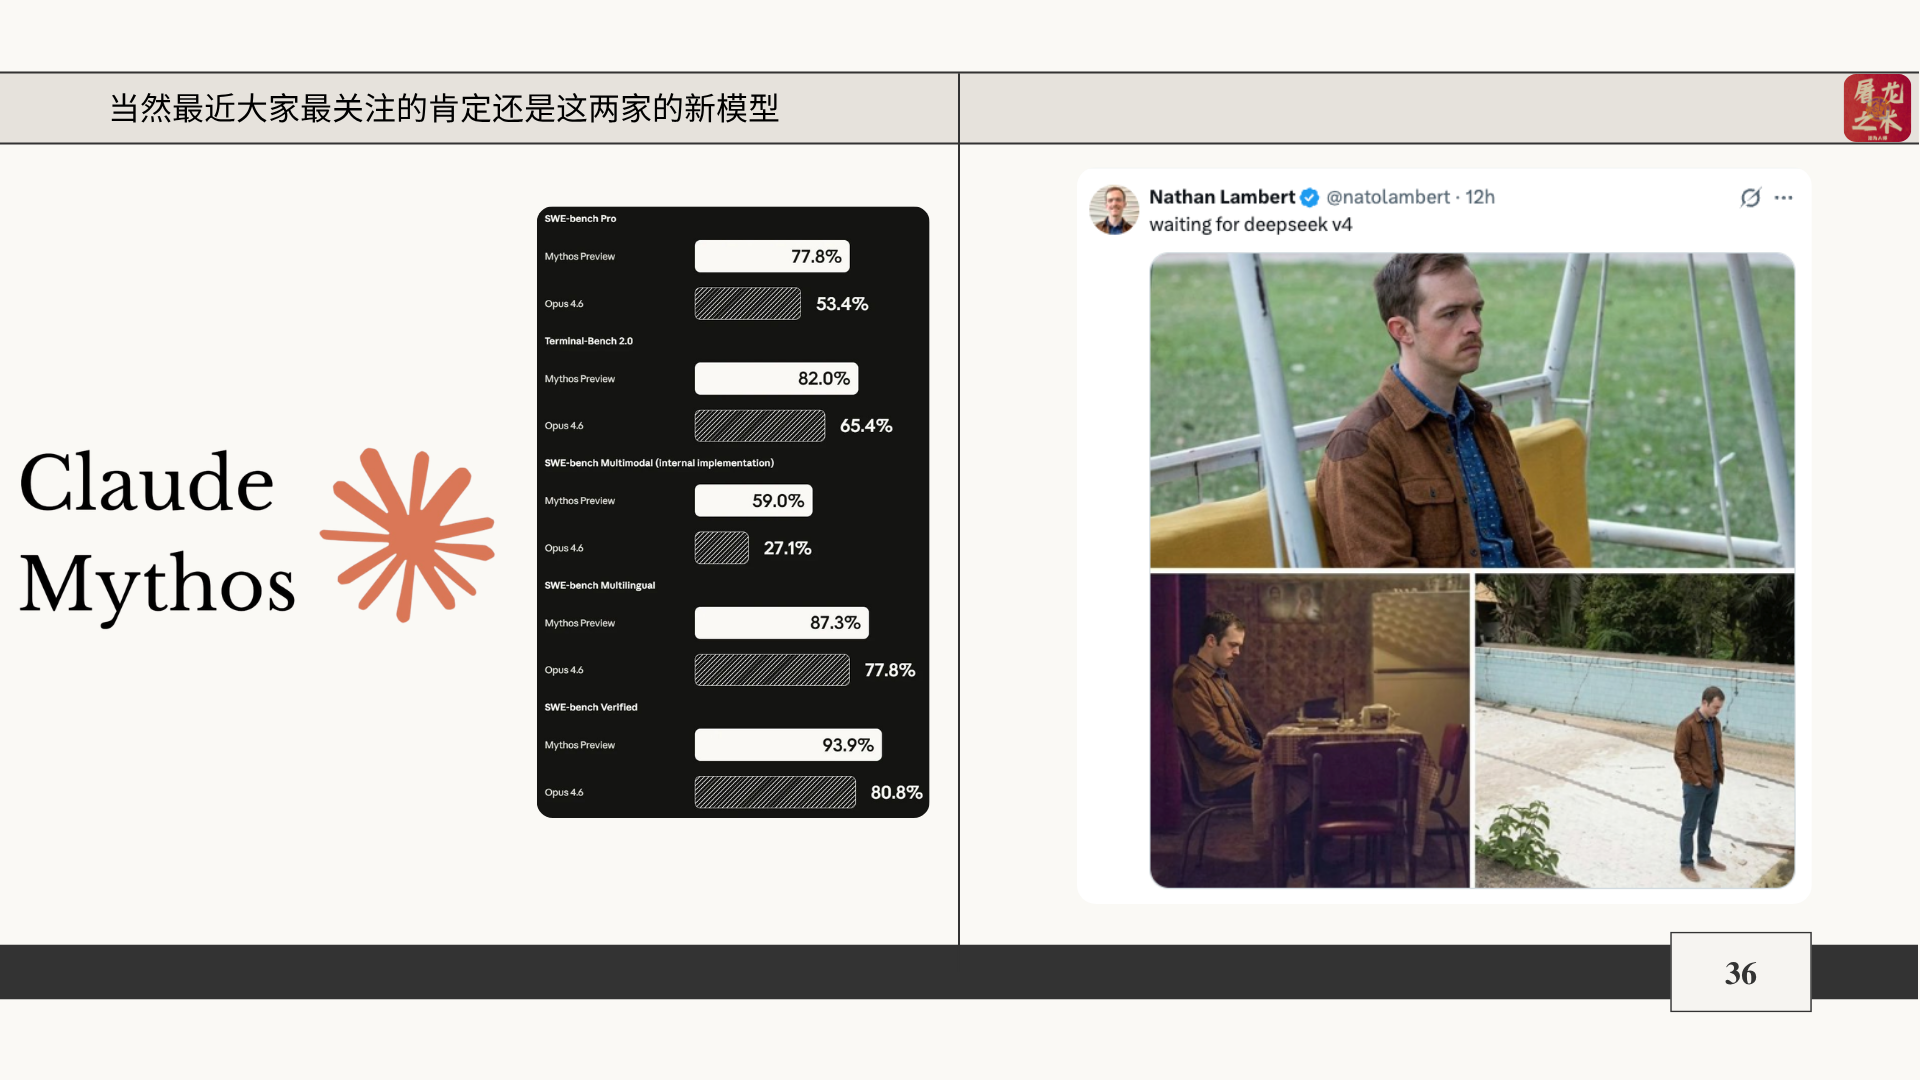
Task: Click the 77.8% SWE-bench Pro Mythos bar
Action: click(x=772, y=256)
